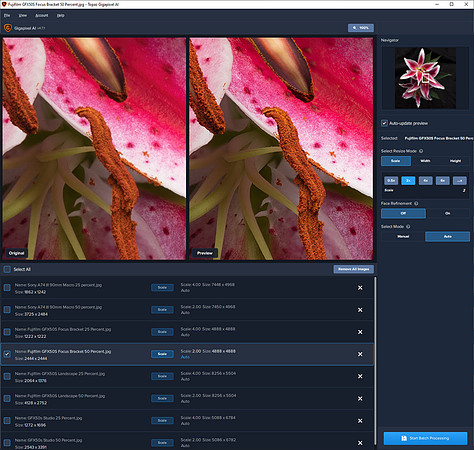Click the info icon beside Select Mode
Viewport: 474px width, 450px height.
pyautogui.click(x=408, y=227)
